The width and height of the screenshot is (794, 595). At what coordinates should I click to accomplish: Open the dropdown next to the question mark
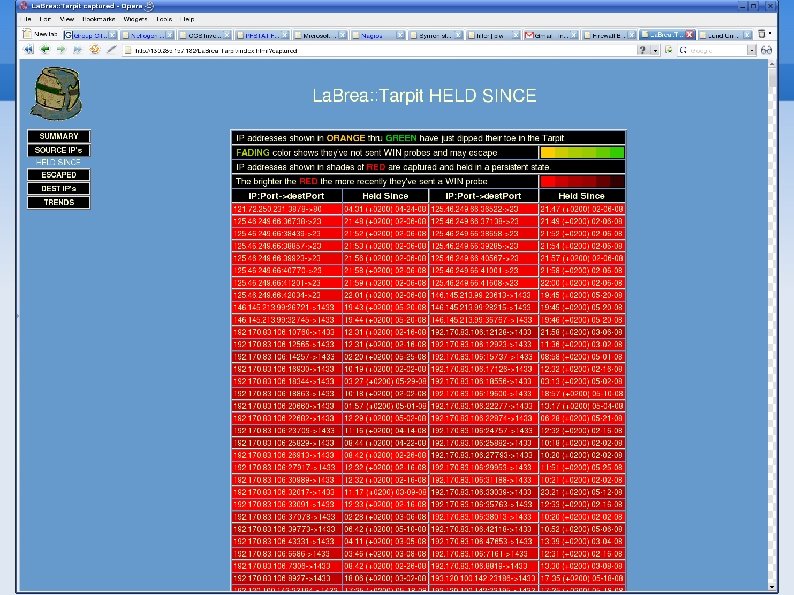click(655, 50)
